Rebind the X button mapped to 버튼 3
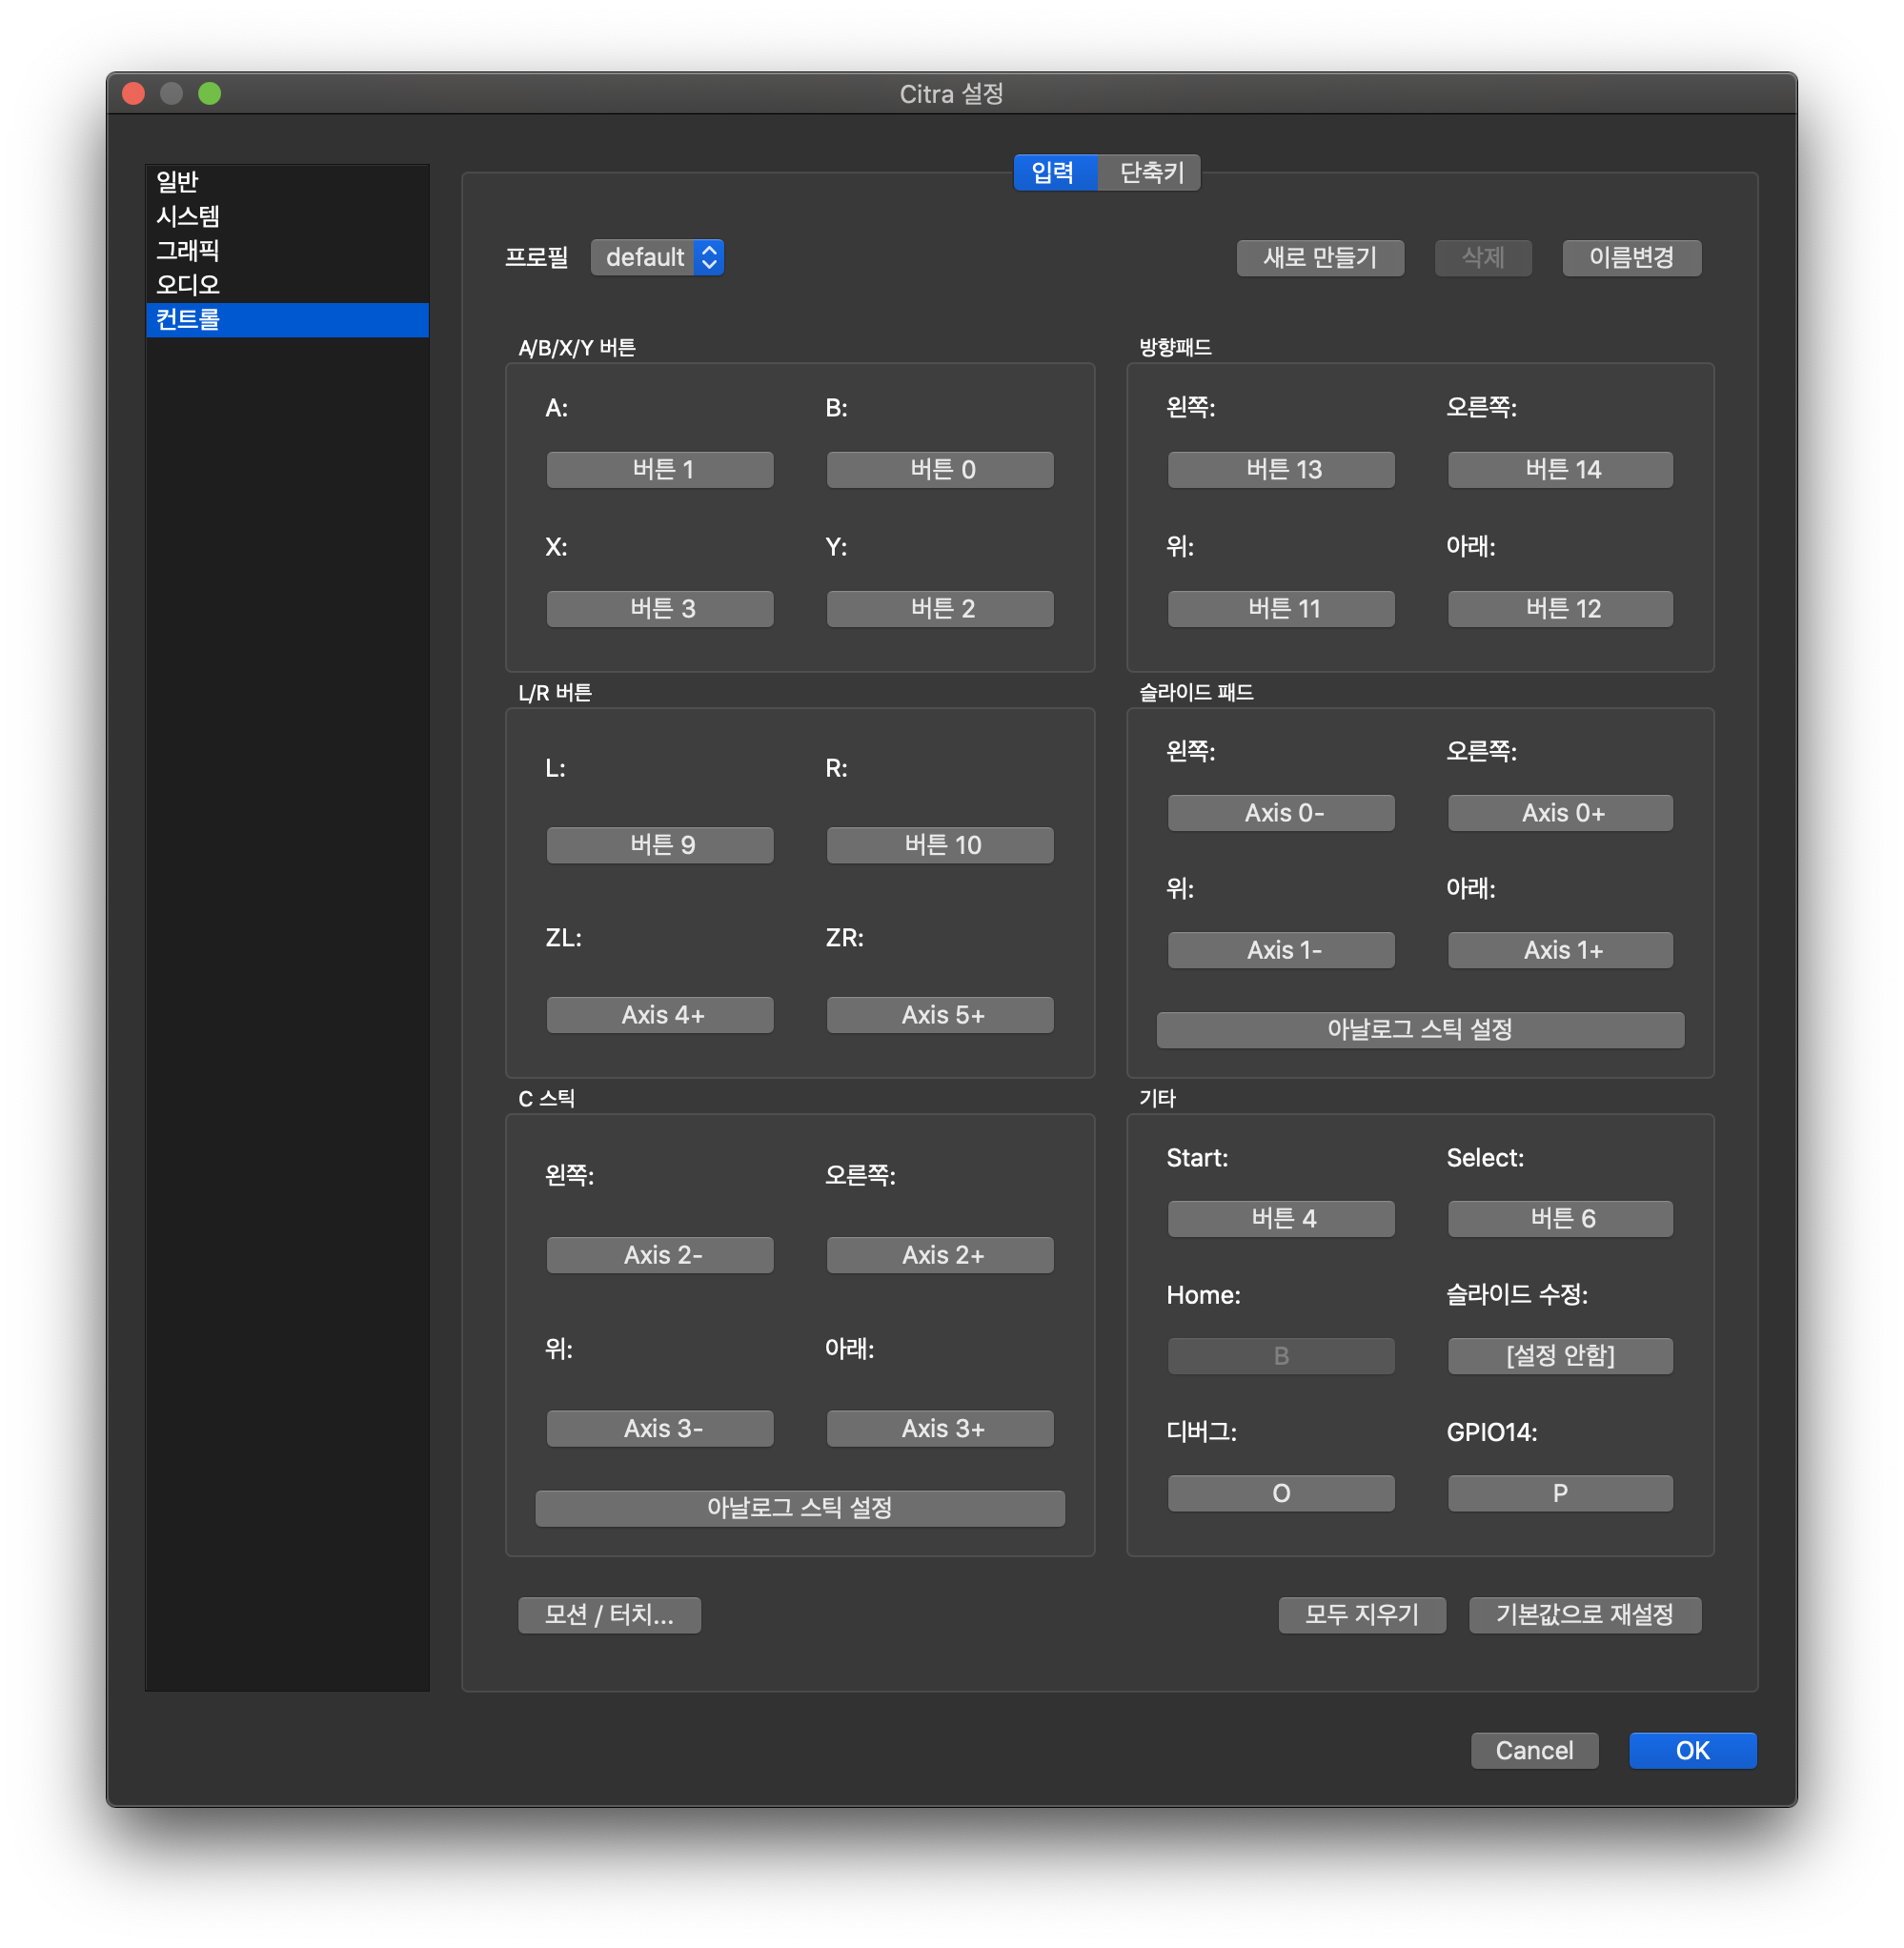This screenshot has width=1904, height=1948. click(x=660, y=609)
